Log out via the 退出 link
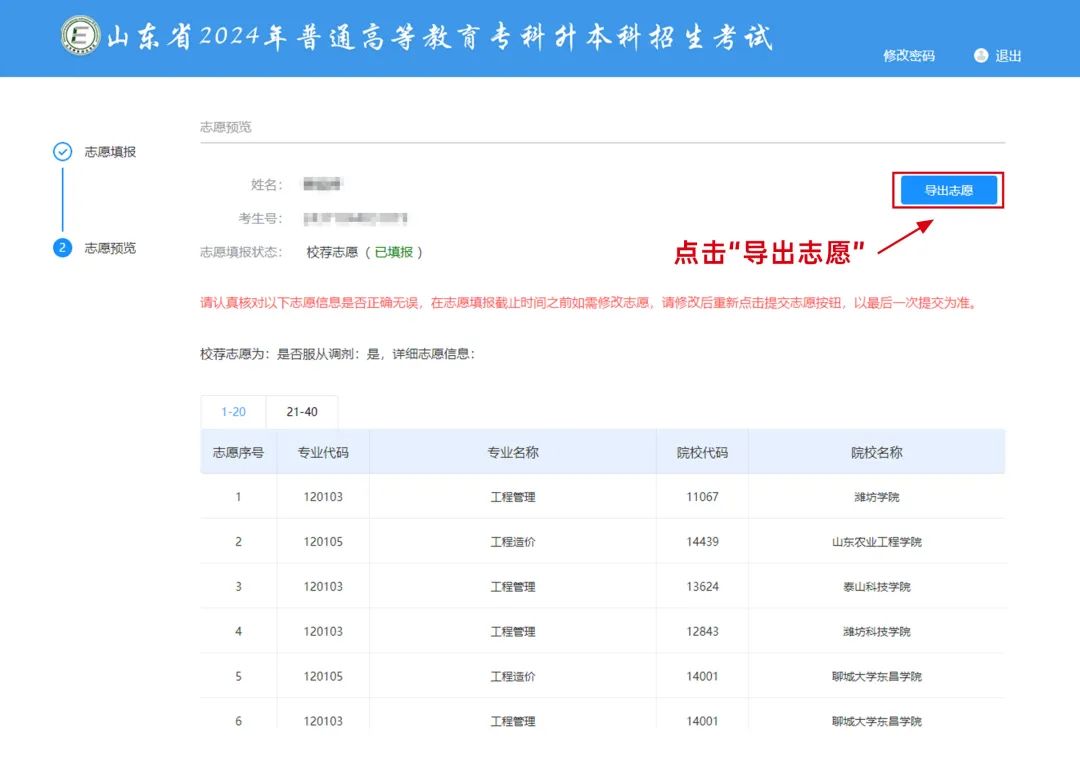The width and height of the screenshot is (1080, 770). click(1008, 56)
